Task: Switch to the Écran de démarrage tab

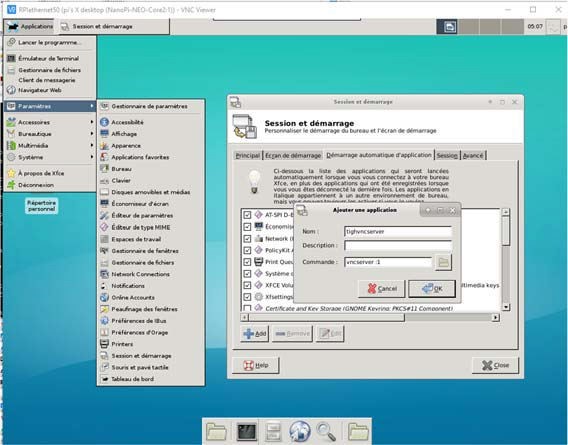Action: tap(293, 155)
